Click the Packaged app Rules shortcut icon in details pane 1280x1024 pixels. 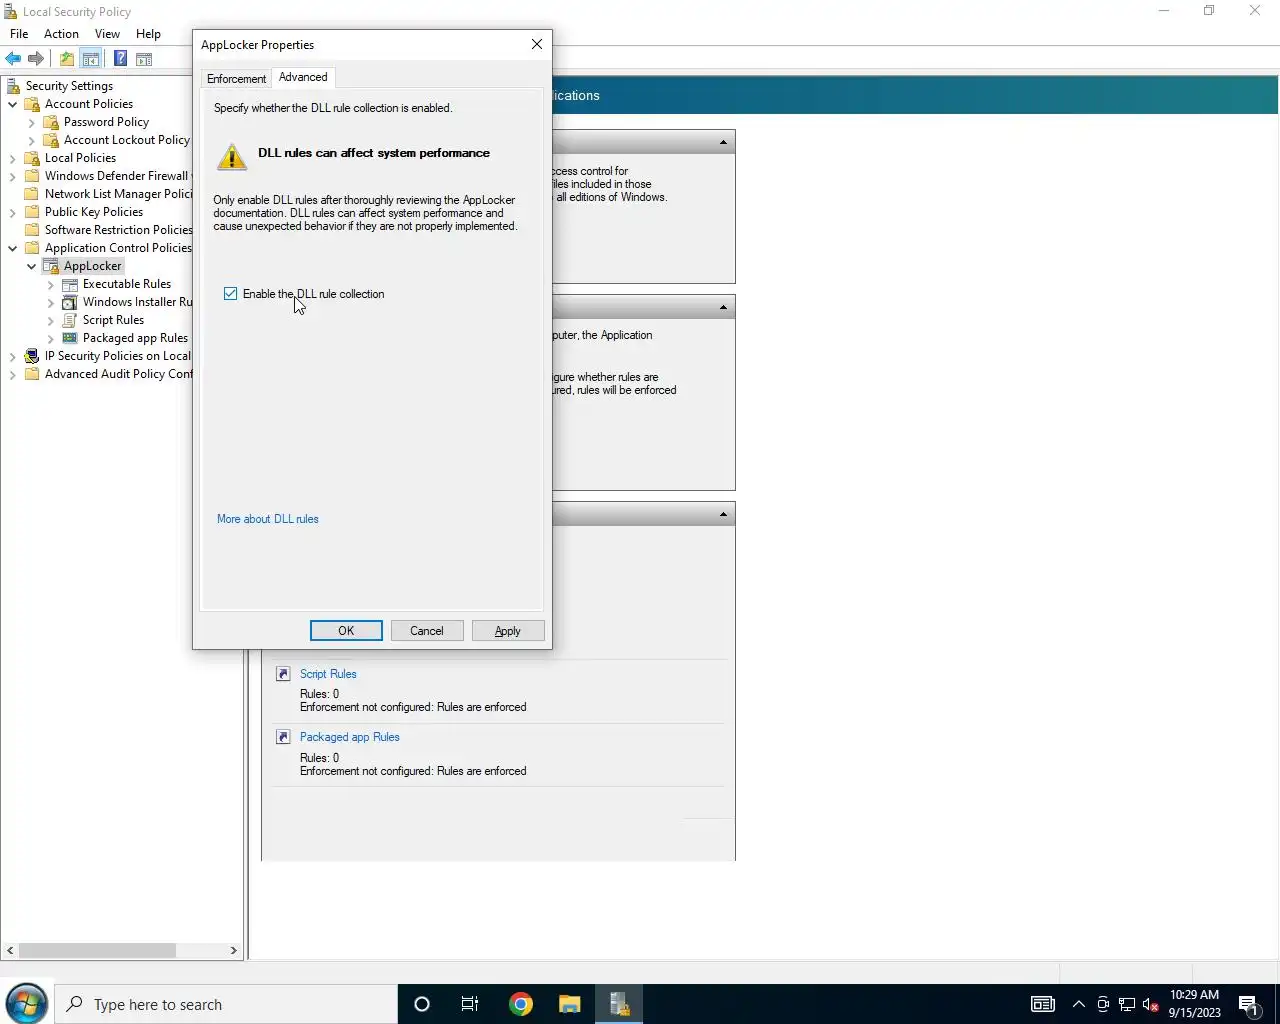coord(283,737)
